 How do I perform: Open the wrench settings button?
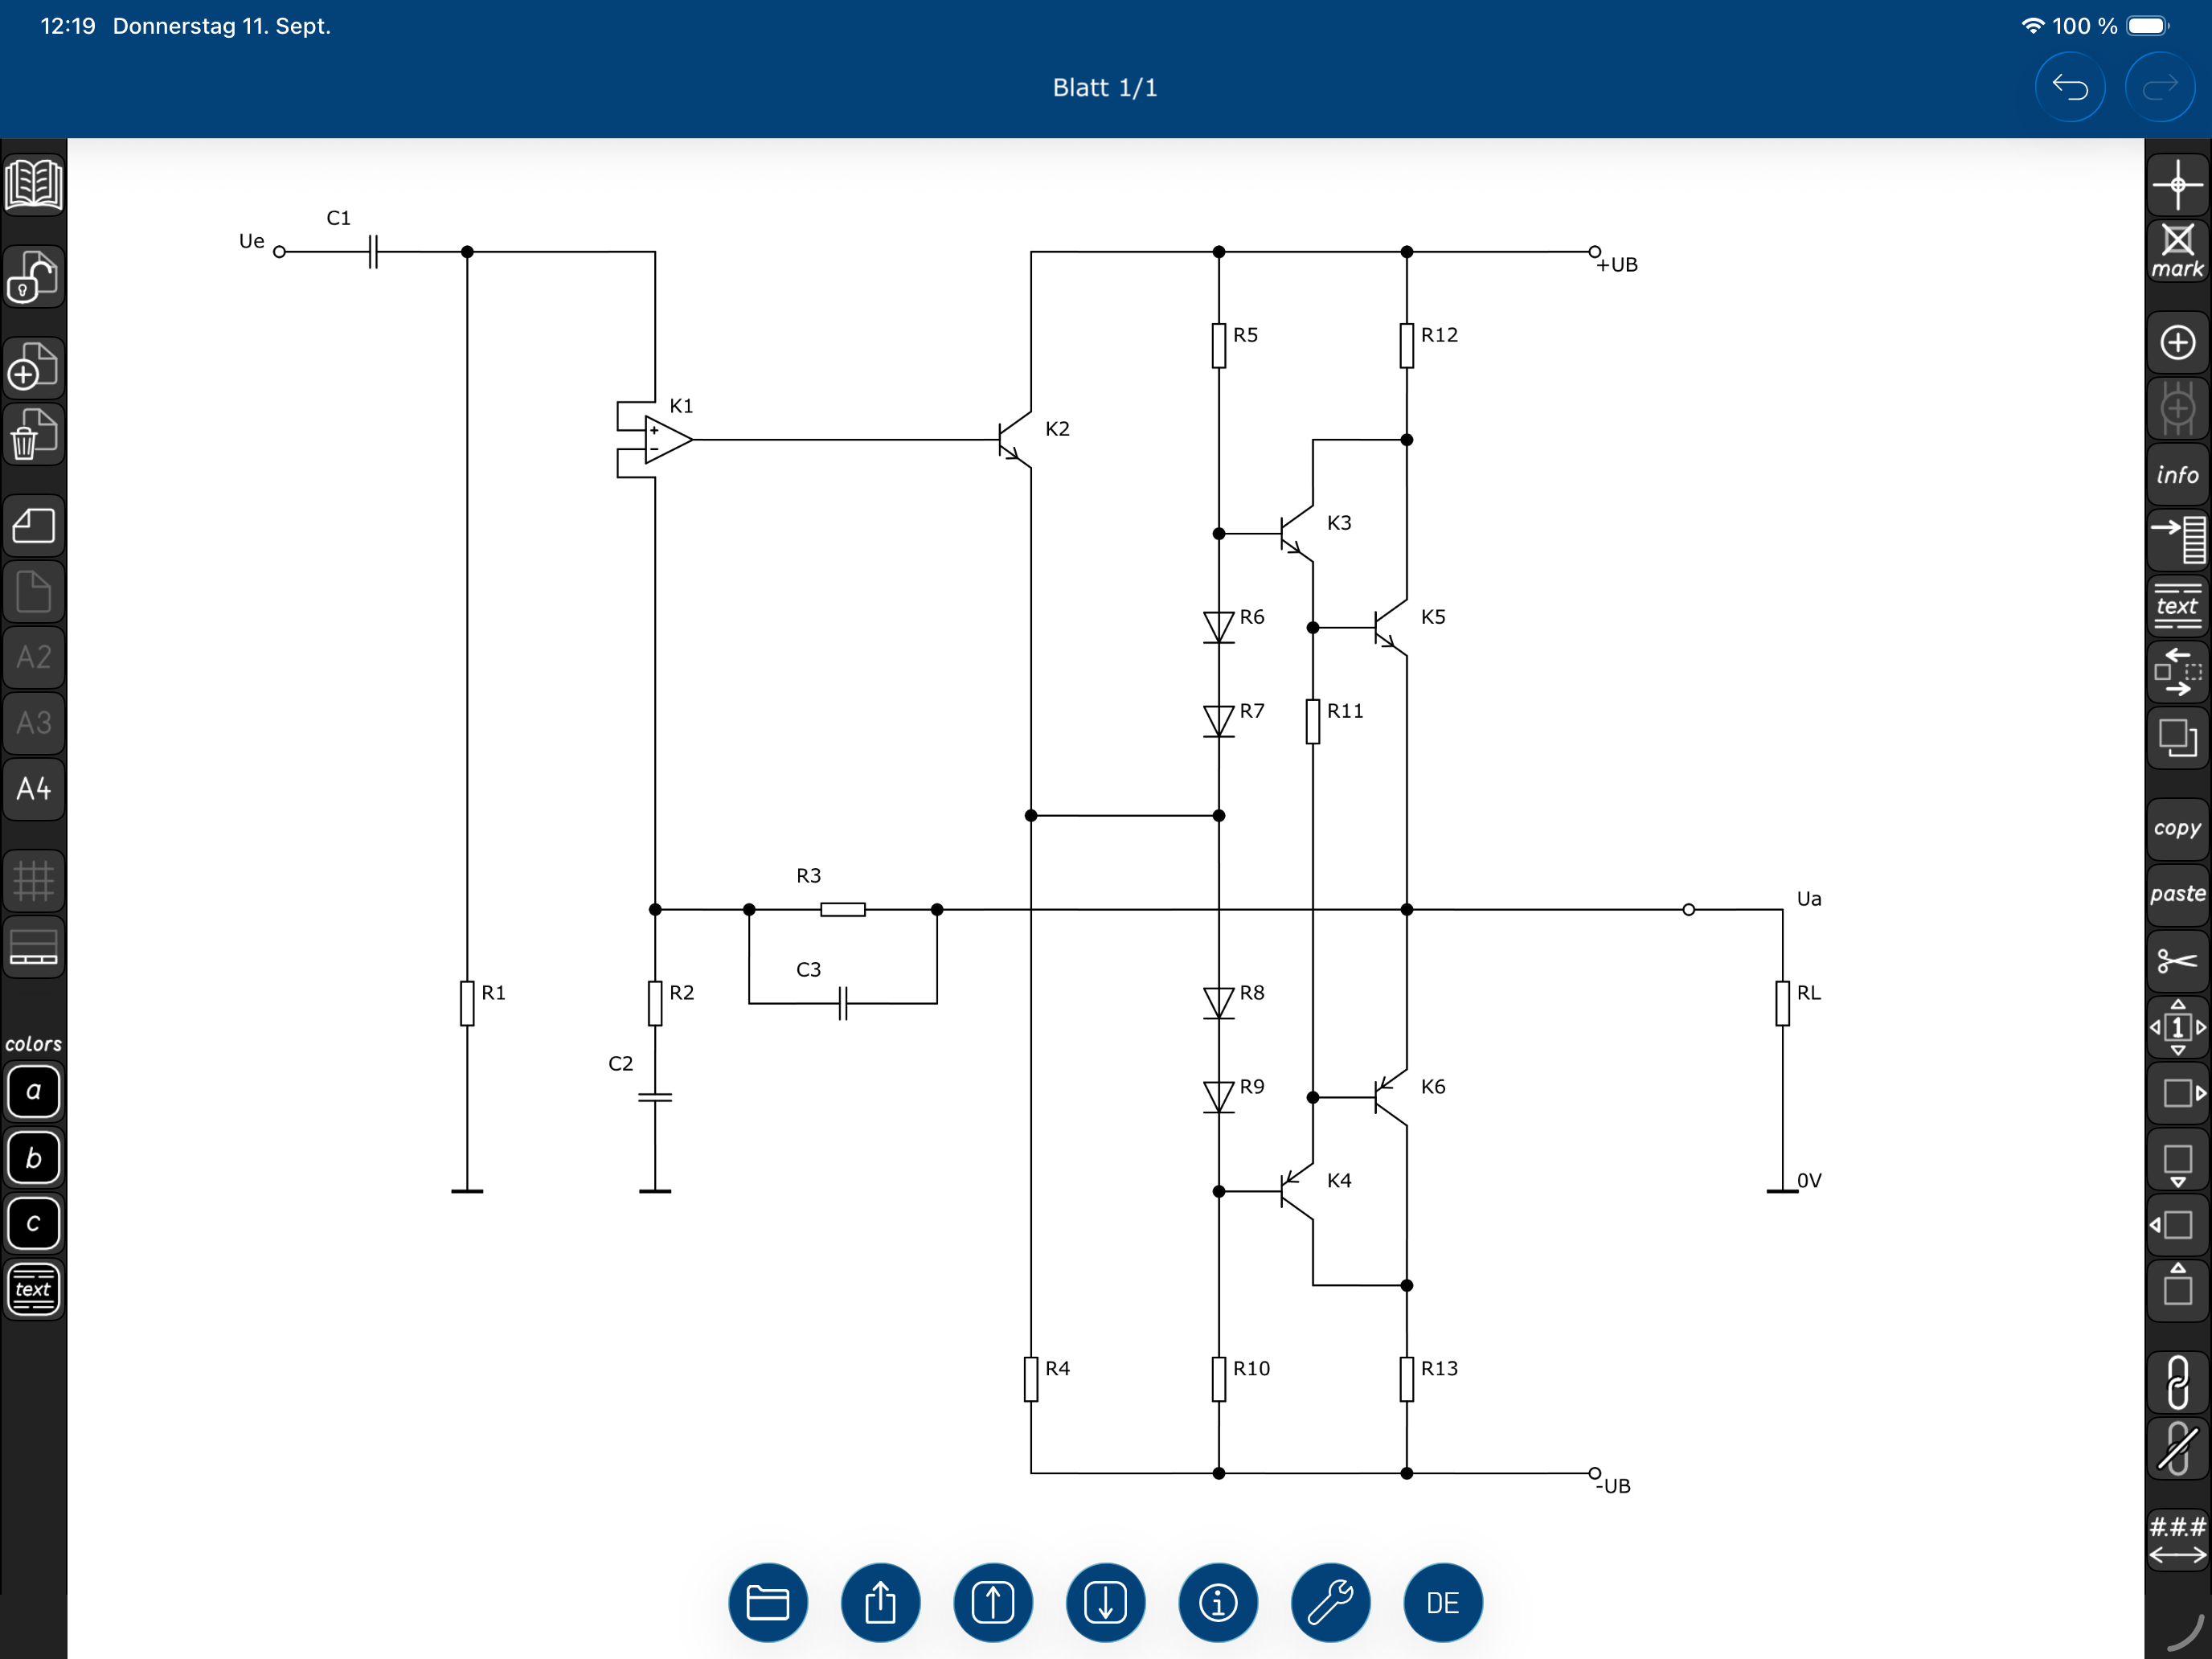click(x=1330, y=1602)
